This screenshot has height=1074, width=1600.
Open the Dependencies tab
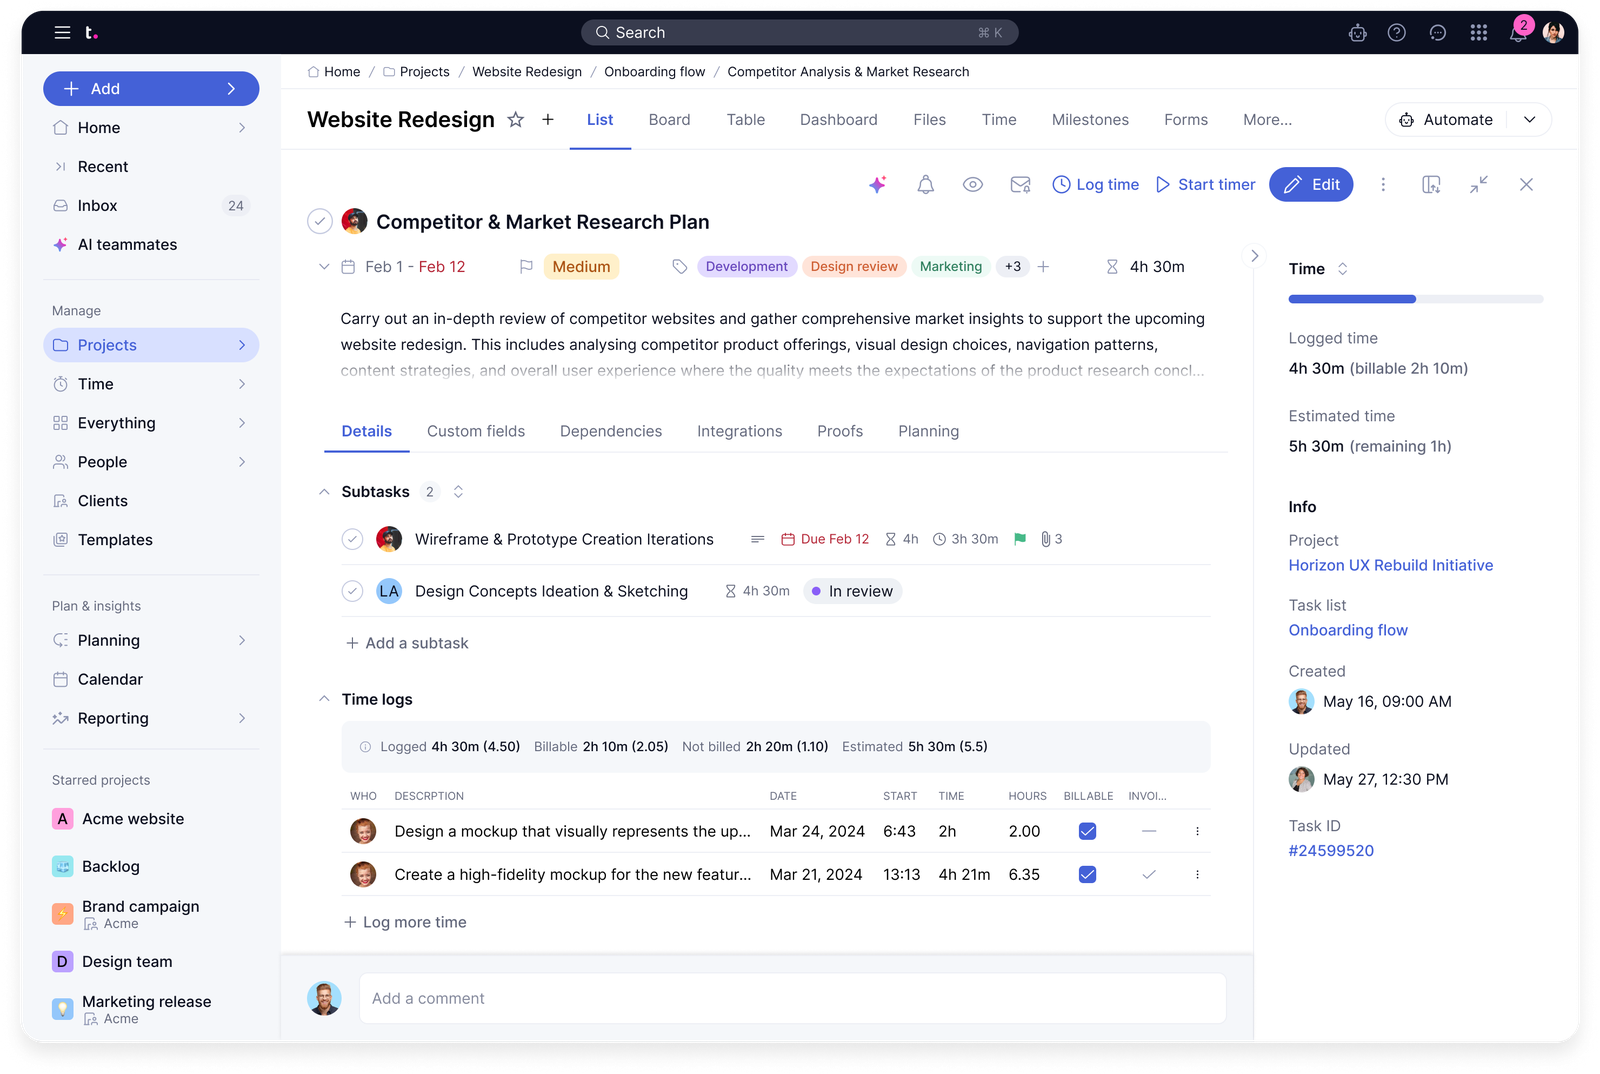pyautogui.click(x=611, y=432)
